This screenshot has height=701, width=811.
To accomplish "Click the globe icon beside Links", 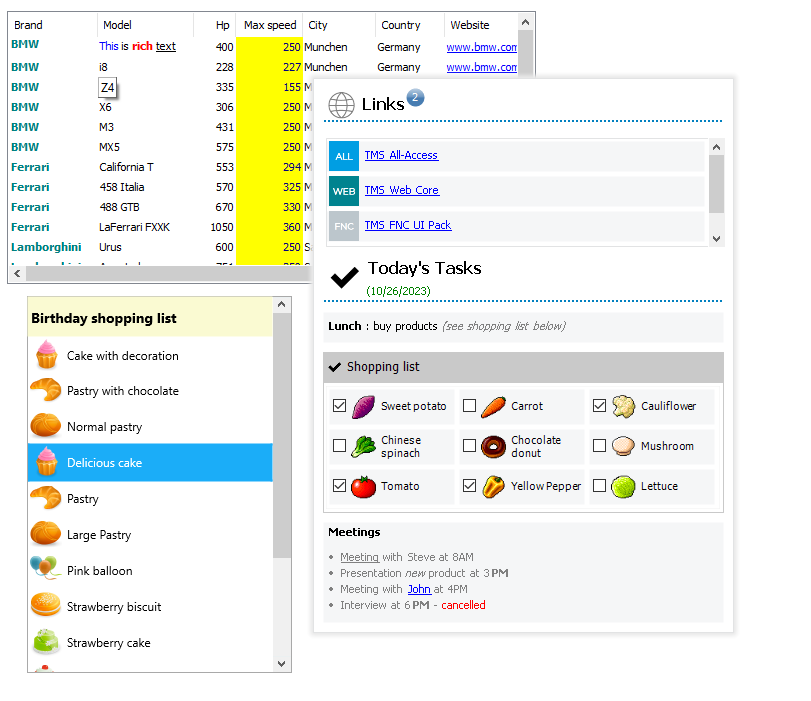I will pos(341,105).
